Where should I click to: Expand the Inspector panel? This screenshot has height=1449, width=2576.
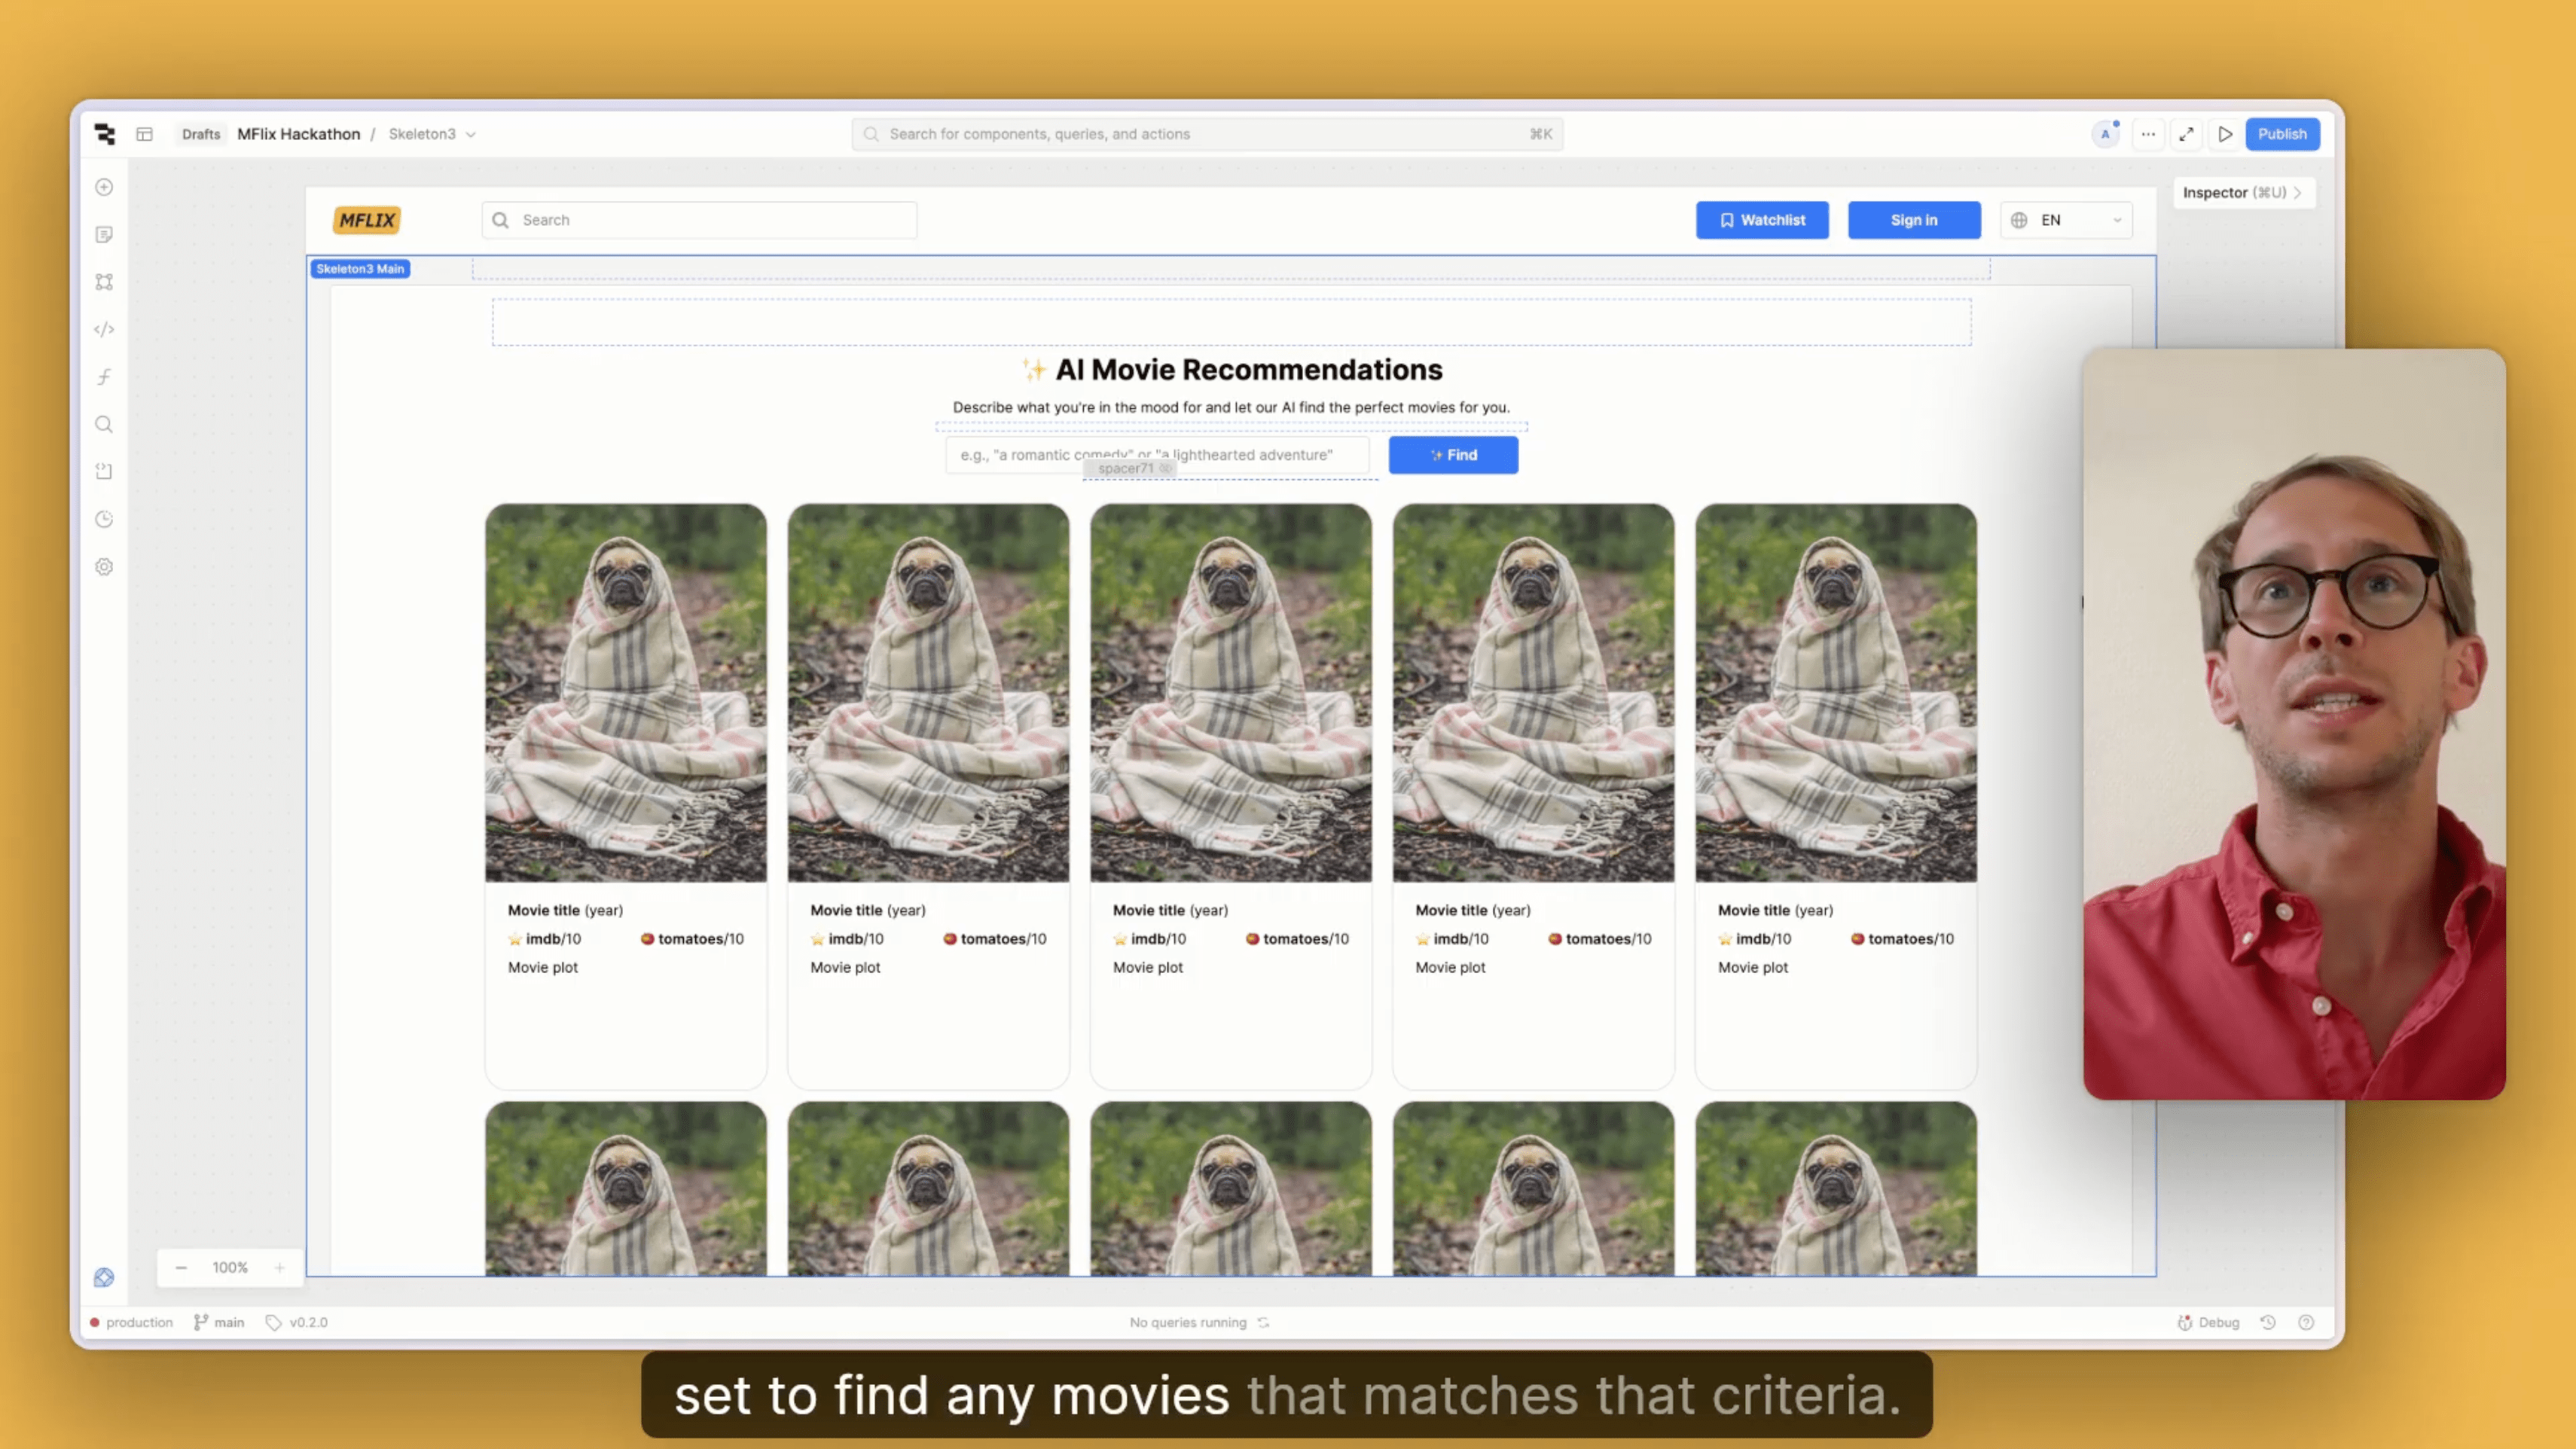[x=2243, y=192]
